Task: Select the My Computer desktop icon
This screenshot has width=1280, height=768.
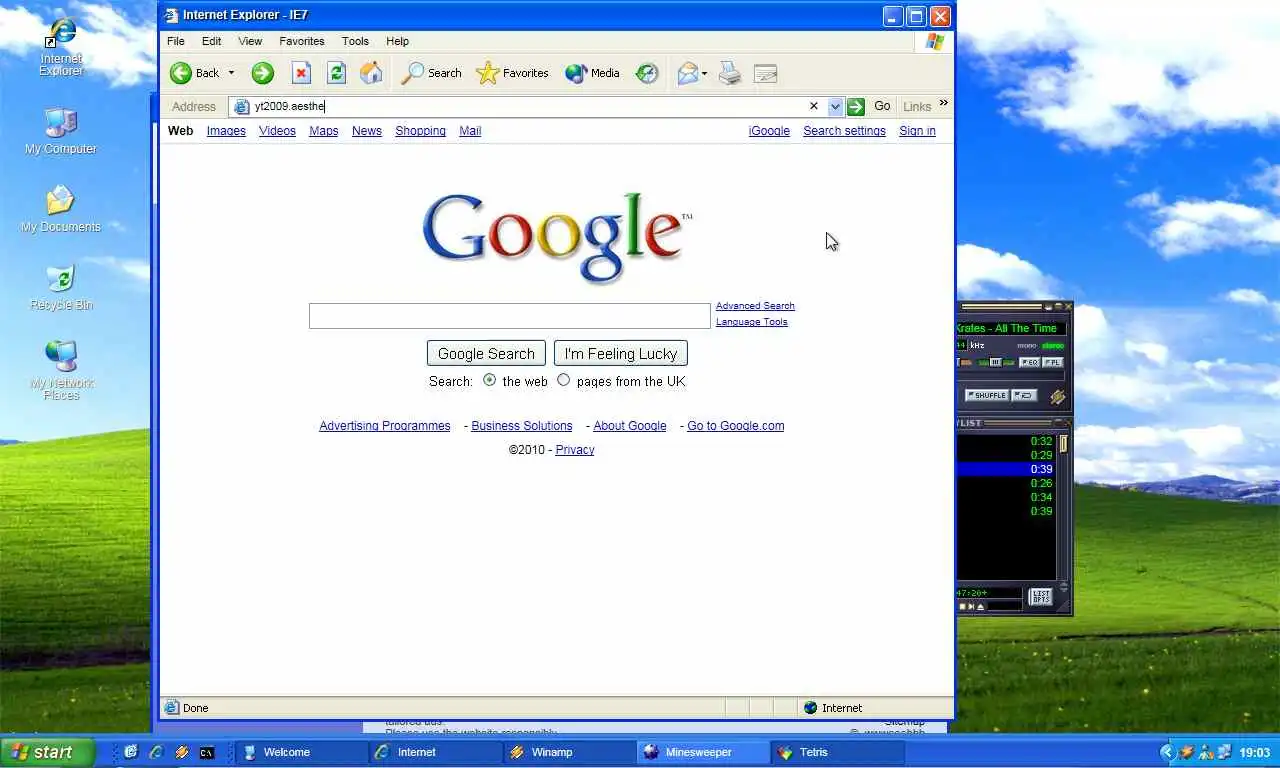Action: (x=61, y=131)
